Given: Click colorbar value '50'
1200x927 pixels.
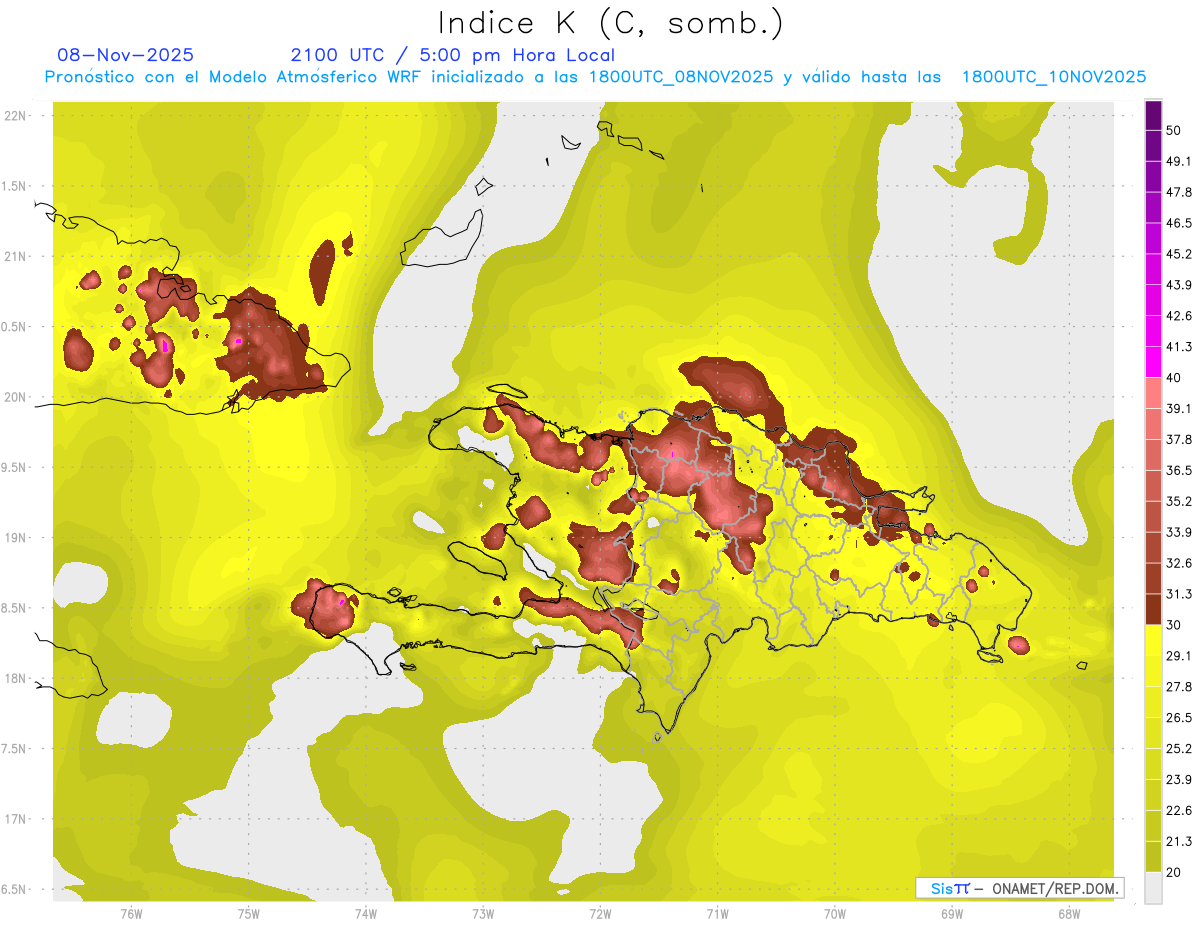Looking at the screenshot, I should [x=1175, y=130].
